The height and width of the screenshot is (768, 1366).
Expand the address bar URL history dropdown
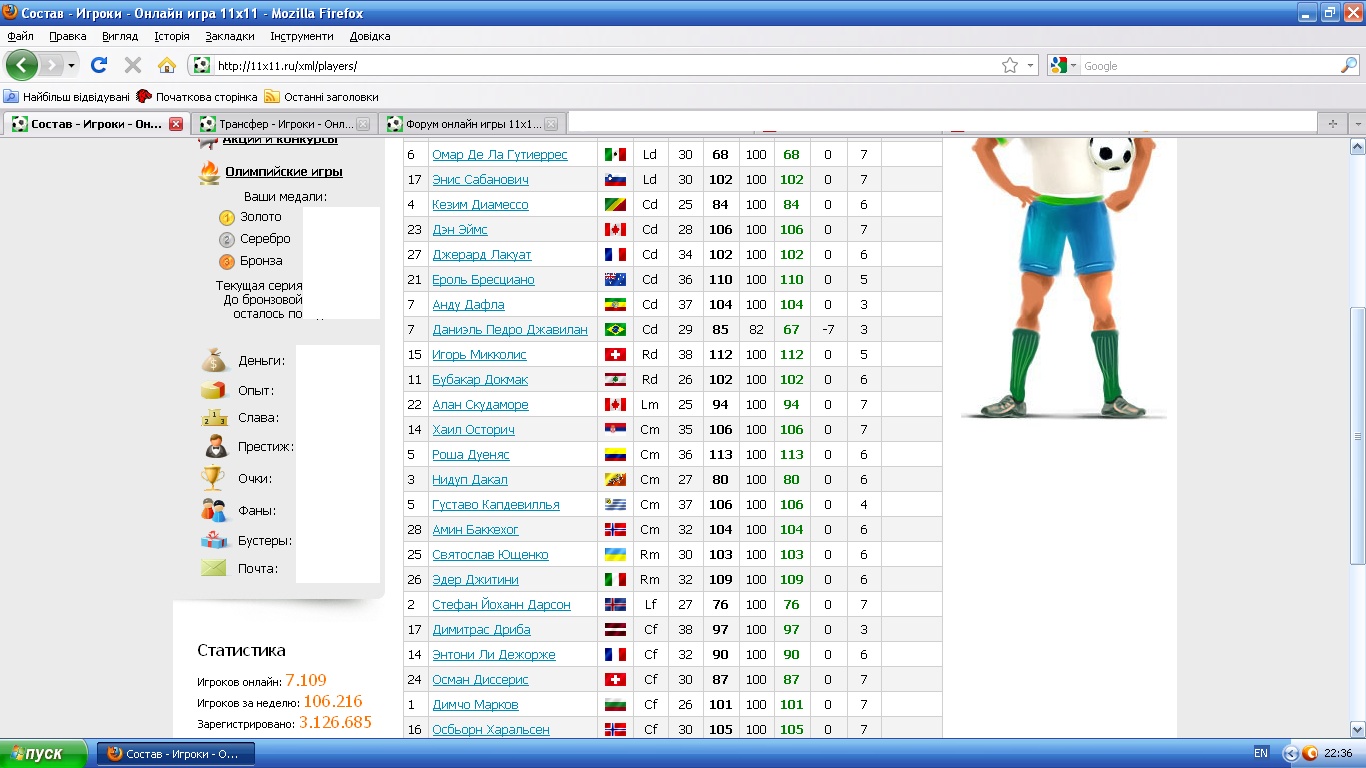[1031, 66]
